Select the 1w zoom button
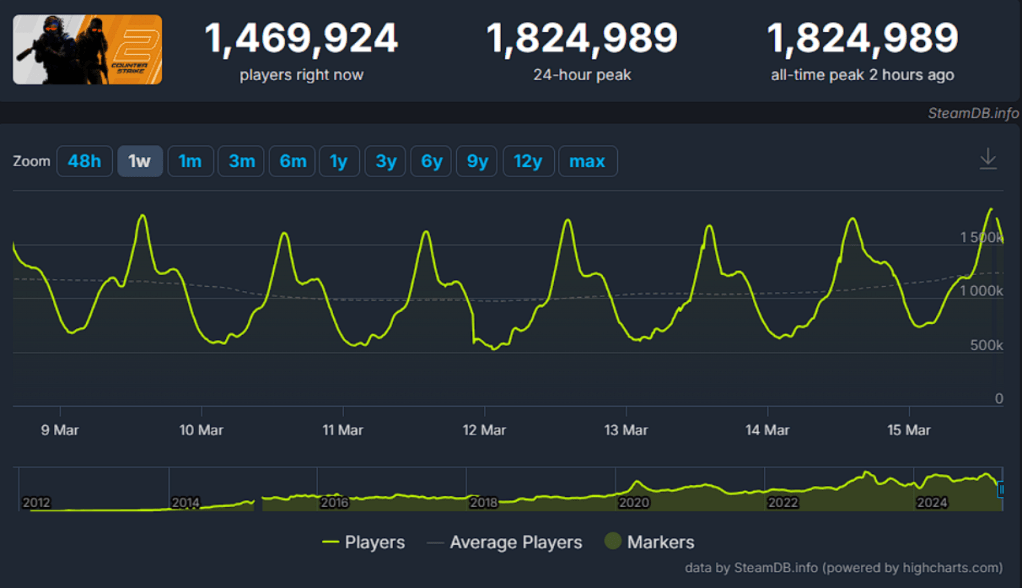The width and height of the screenshot is (1022, 588). (140, 161)
